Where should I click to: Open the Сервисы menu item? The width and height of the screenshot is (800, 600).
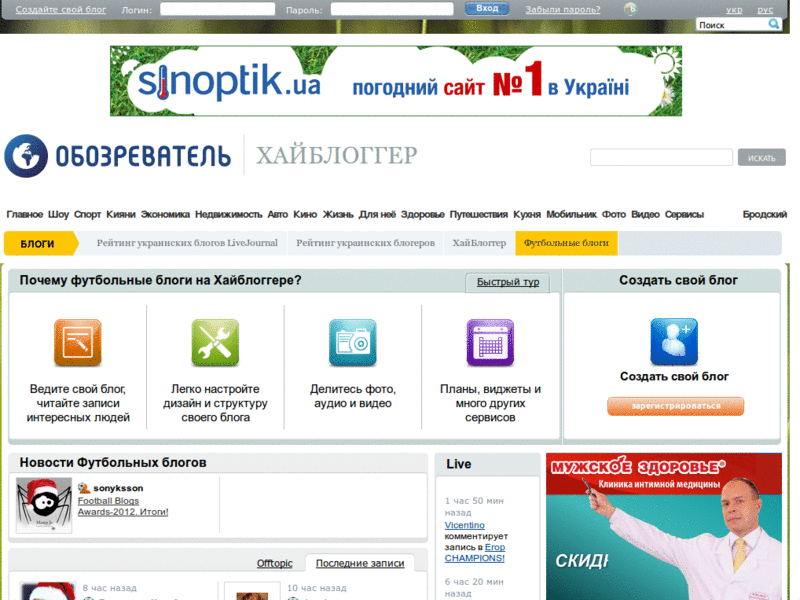pos(684,214)
